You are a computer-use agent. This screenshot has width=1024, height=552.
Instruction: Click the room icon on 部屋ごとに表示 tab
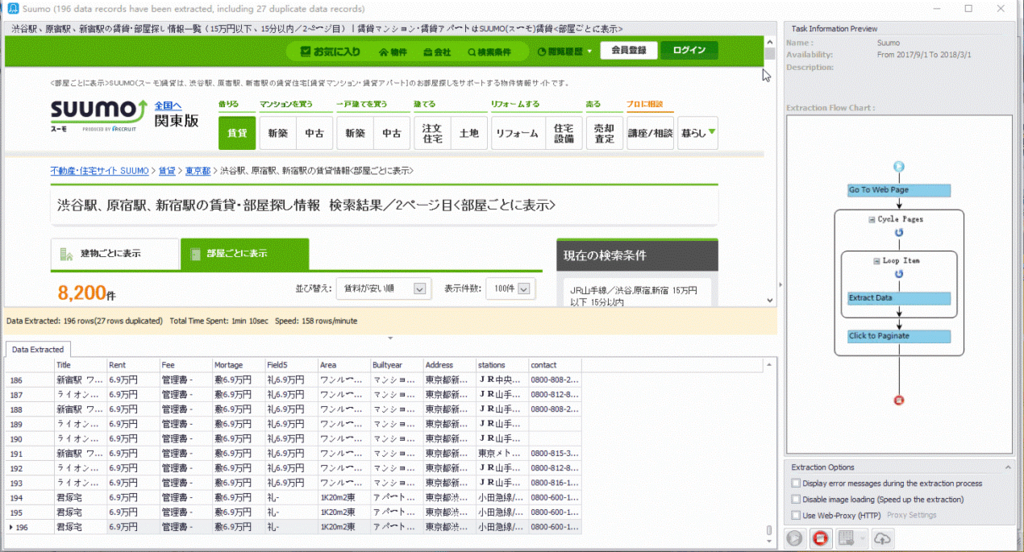(195, 254)
